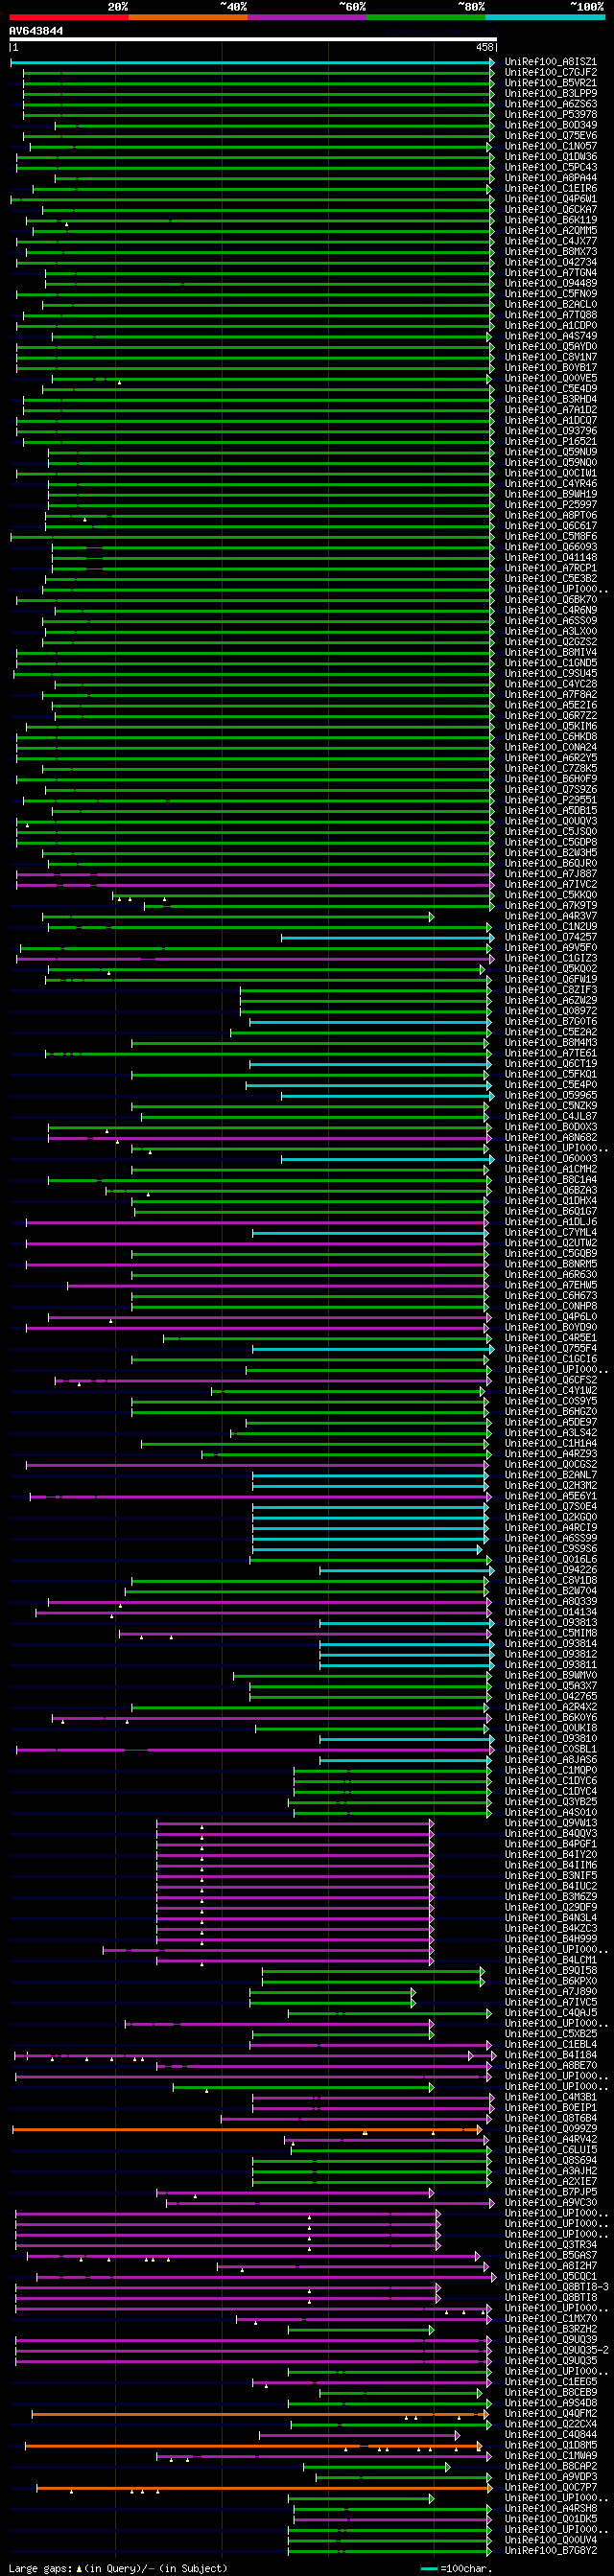This screenshot has height=2576, width=614.
Task: Select hit label UniRef100_O93814
Action: tap(551, 1644)
